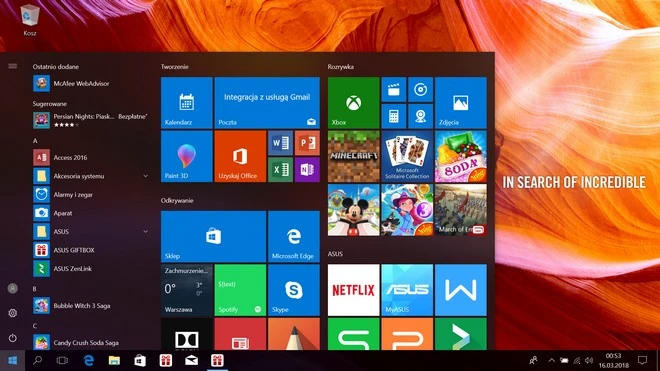Open the Word tile
This screenshot has width=660, height=371.
click(x=280, y=143)
